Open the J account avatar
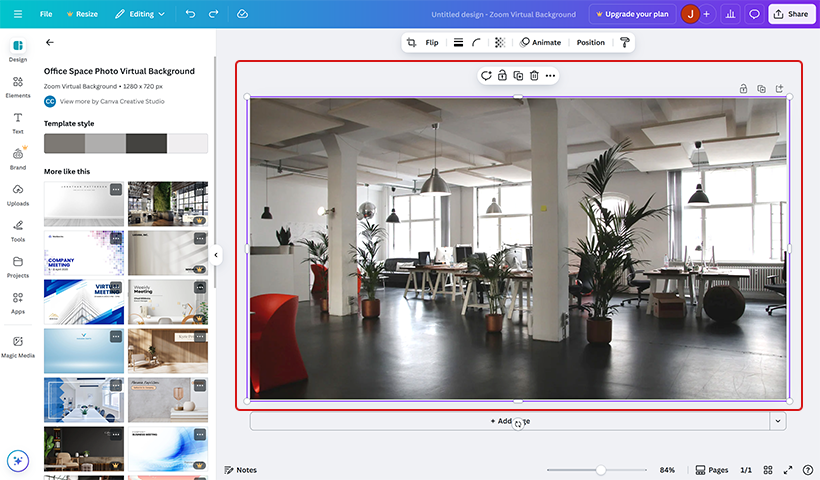The width and height of the screenshot is (820, 480). (x=690, y=14)
